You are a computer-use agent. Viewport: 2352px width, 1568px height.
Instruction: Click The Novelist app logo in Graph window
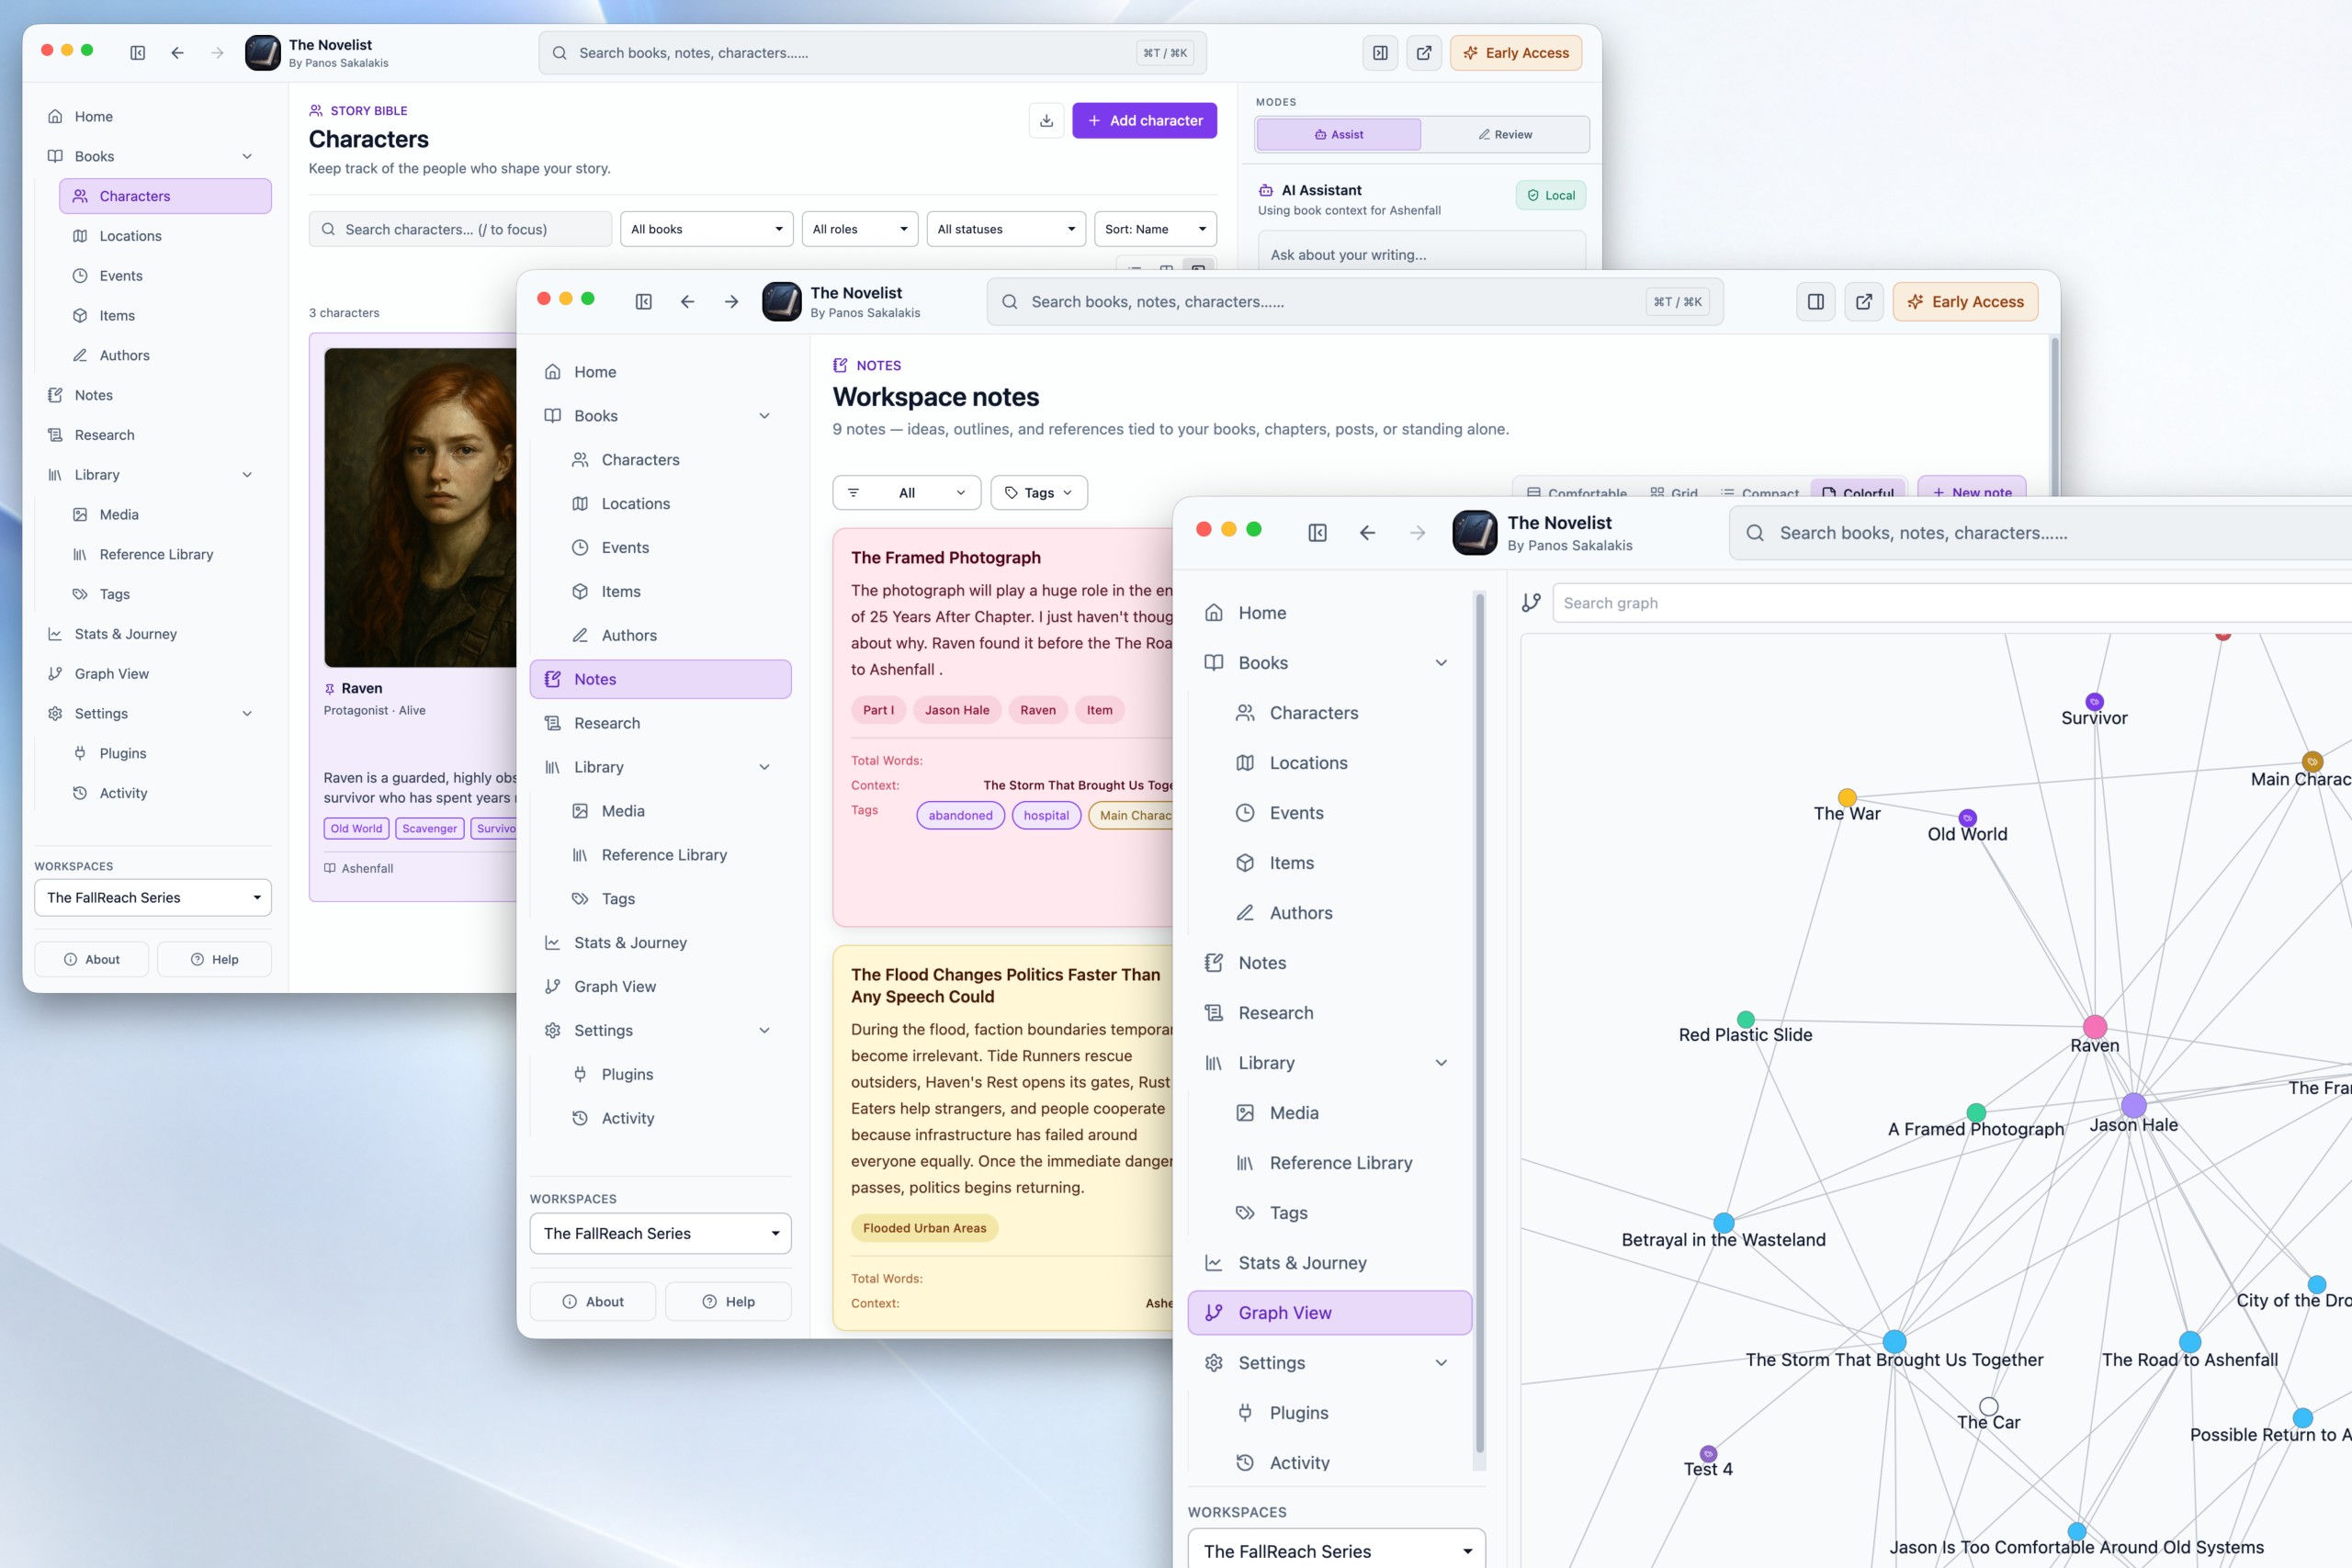tap(1474, 533)
